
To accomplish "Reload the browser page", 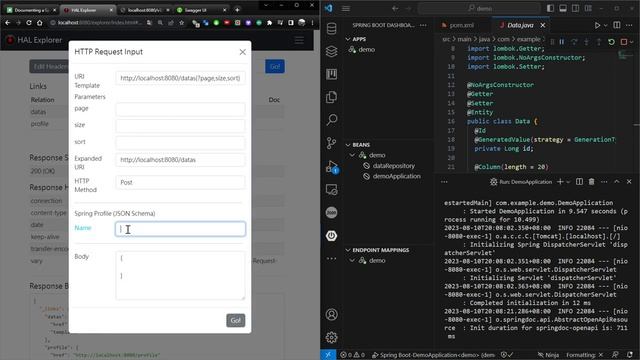I will (x=29, y=23).
